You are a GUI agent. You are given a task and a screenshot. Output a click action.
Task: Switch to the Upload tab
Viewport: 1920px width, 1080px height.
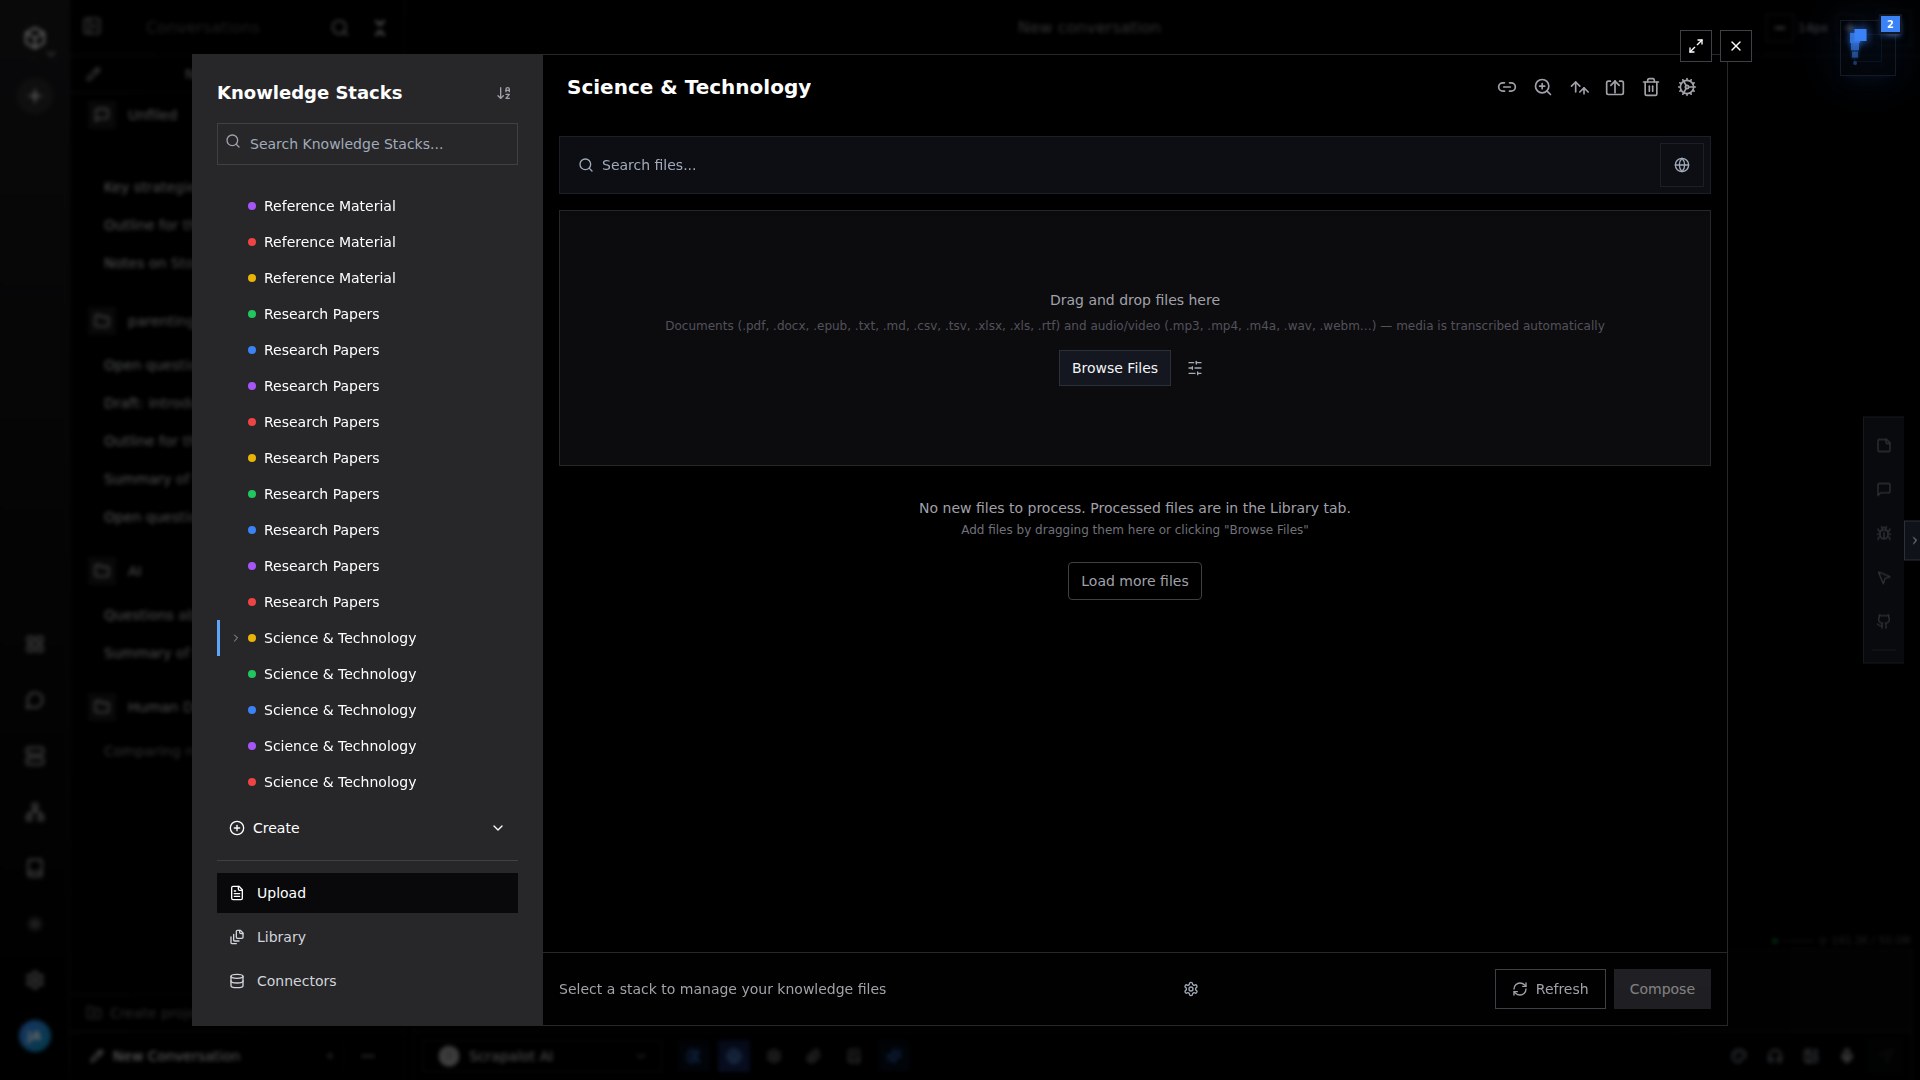(367, 893)
